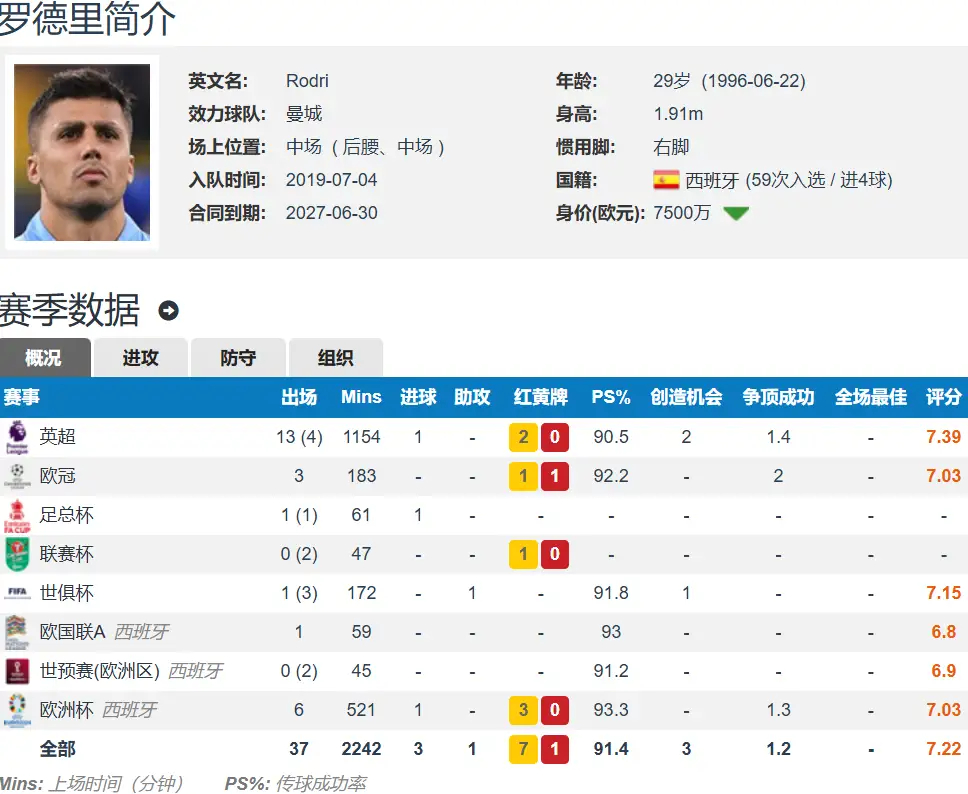Click the 全部 totals row label

point(58,748)
